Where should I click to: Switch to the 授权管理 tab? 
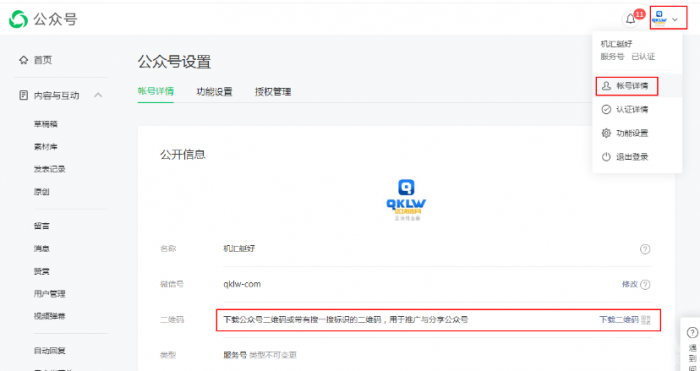(273, 92)
